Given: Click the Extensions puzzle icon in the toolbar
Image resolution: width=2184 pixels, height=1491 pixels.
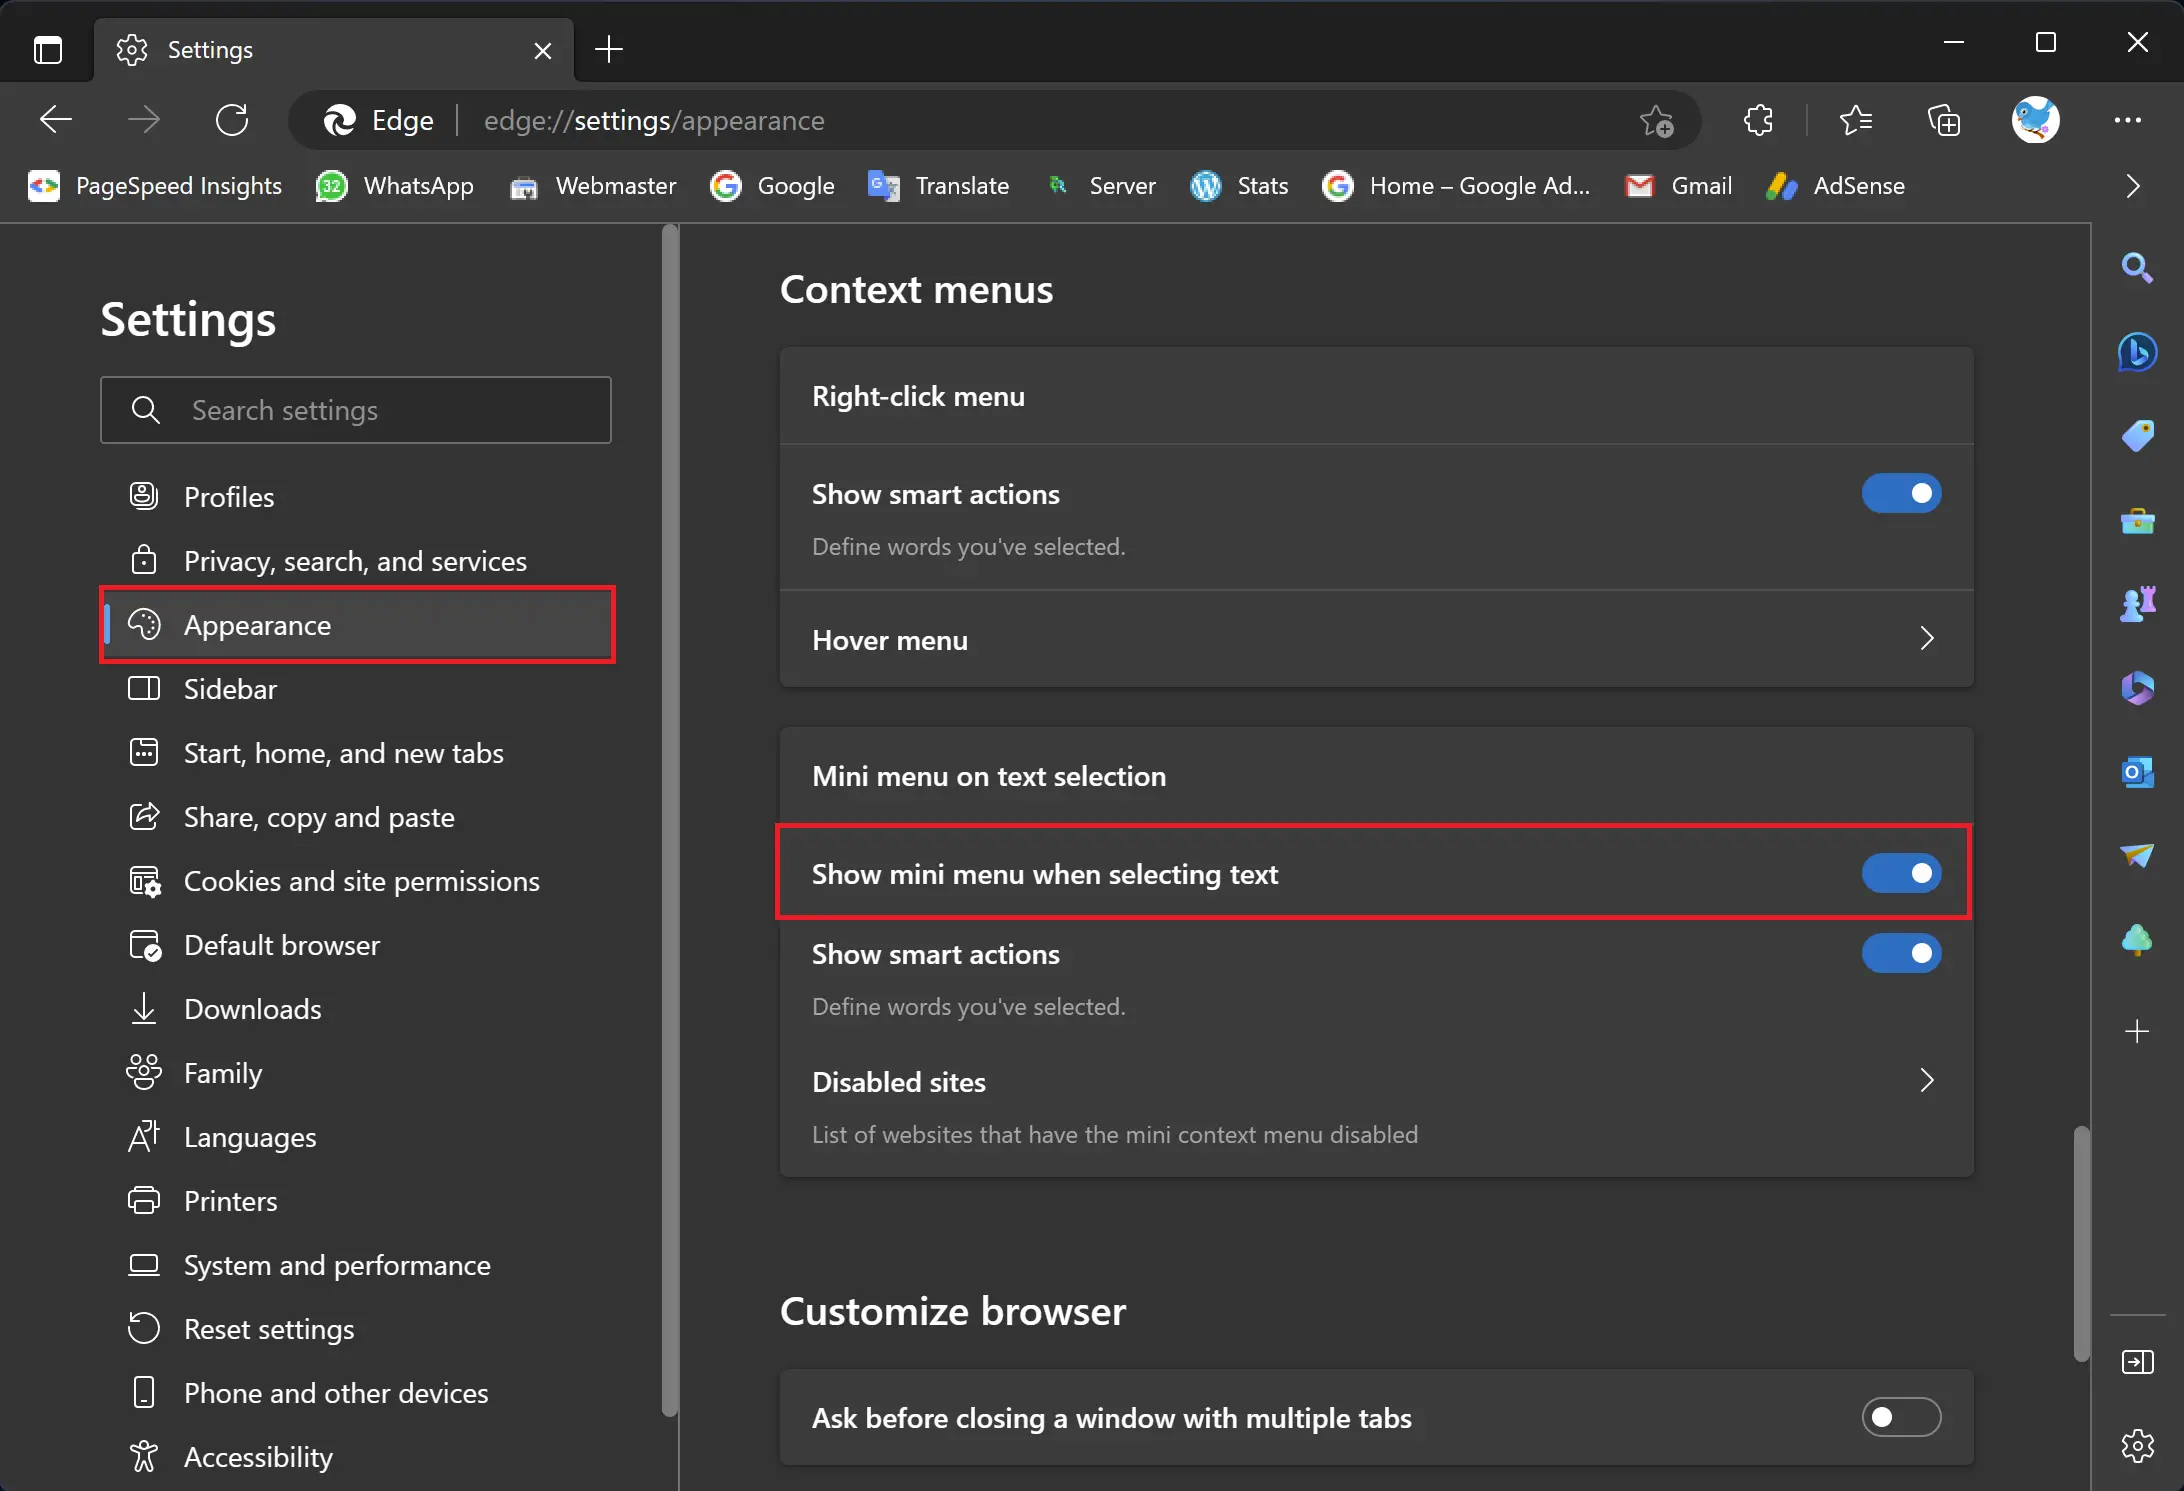Looking at the screenshot, I should pos(1758,121).
